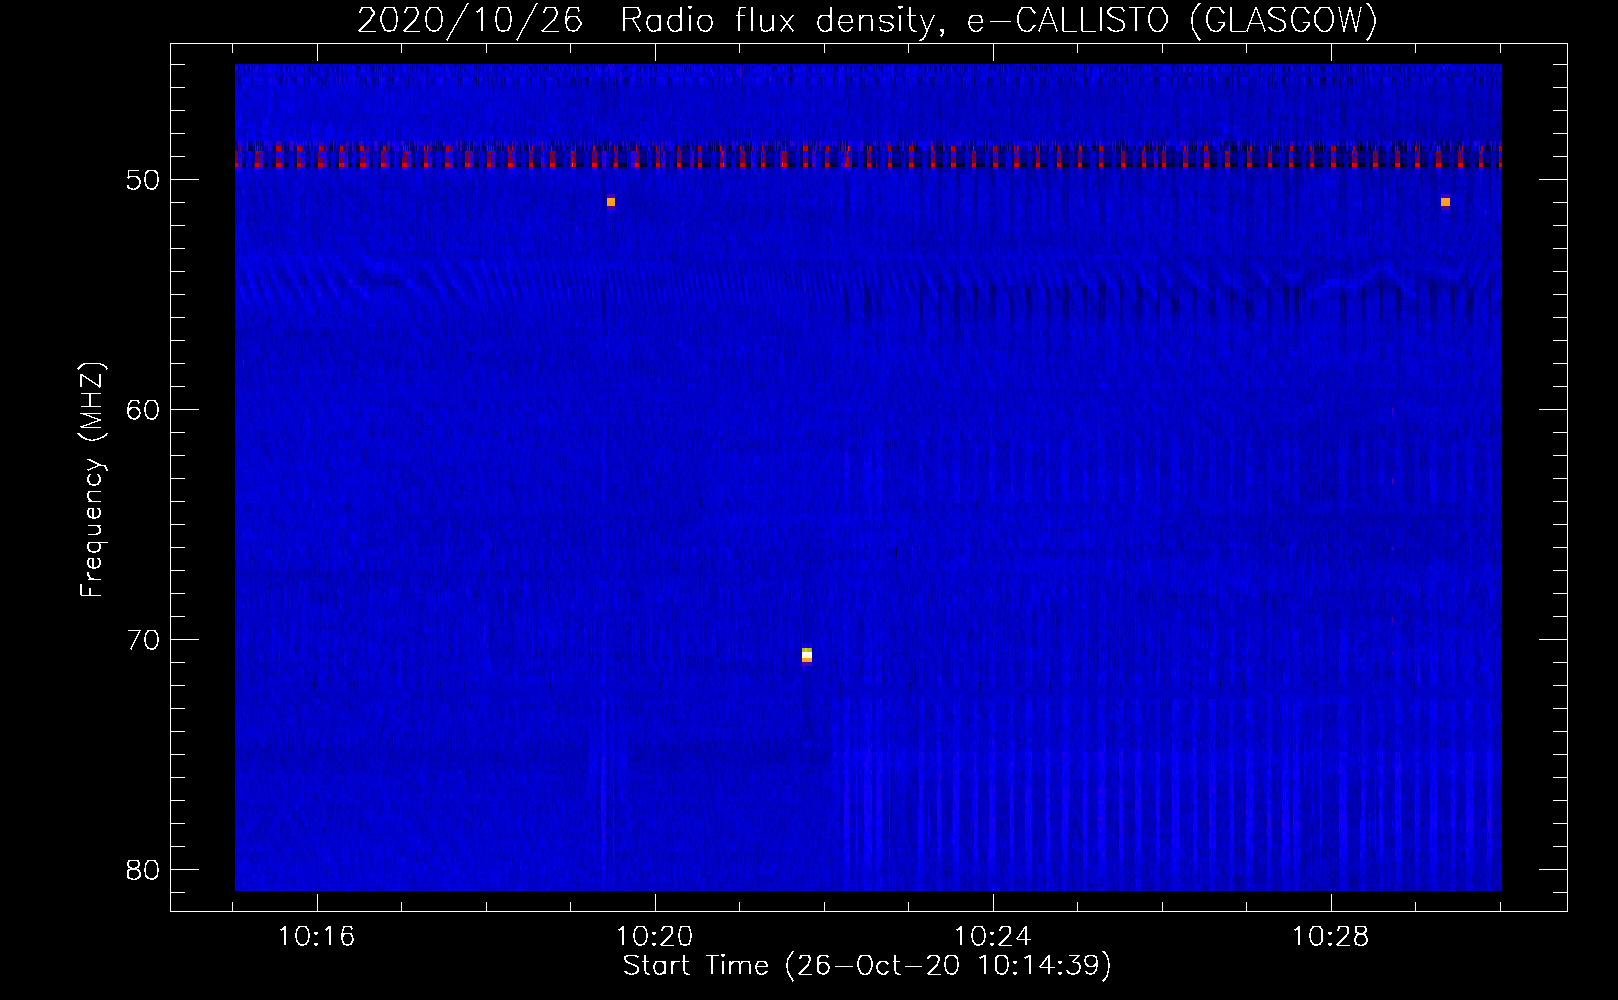The width and height of the screenshot is (1618, 1000).
Task: Click the bright spot near 70 MHz
Action: (x=807, y=655)
